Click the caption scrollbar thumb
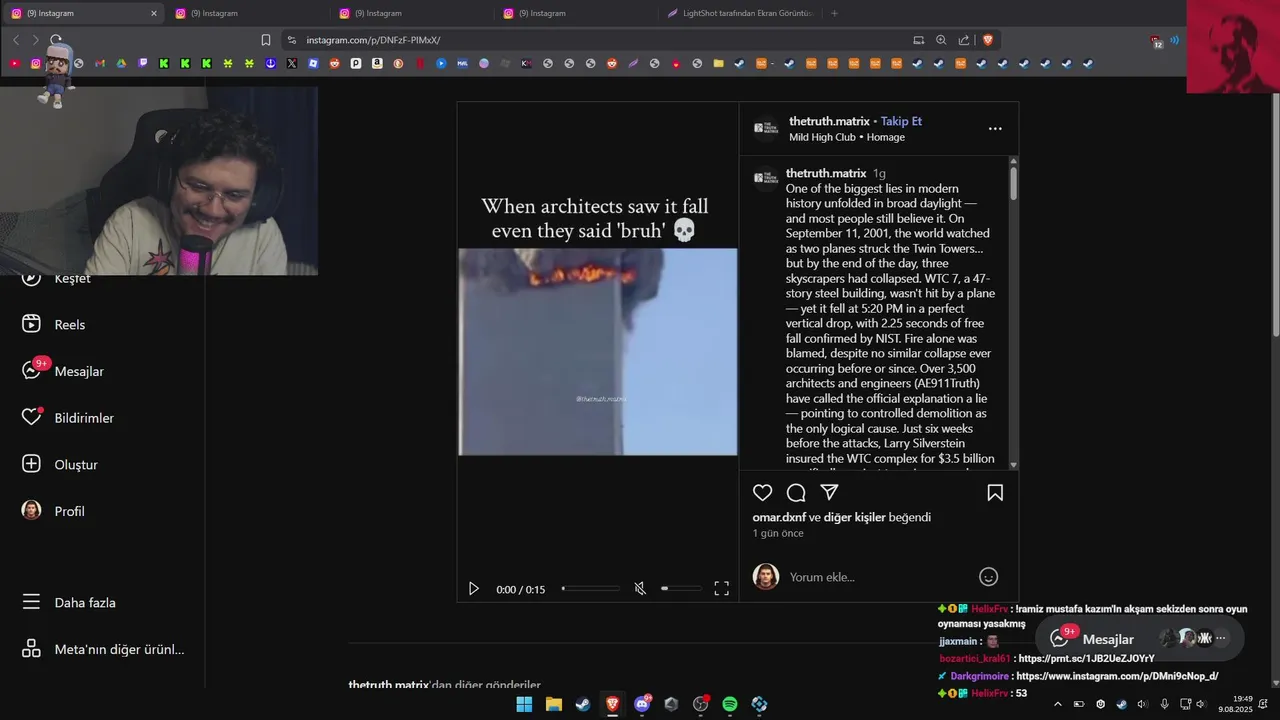This screenshot has width=1280, height=720. (1013, 182)
